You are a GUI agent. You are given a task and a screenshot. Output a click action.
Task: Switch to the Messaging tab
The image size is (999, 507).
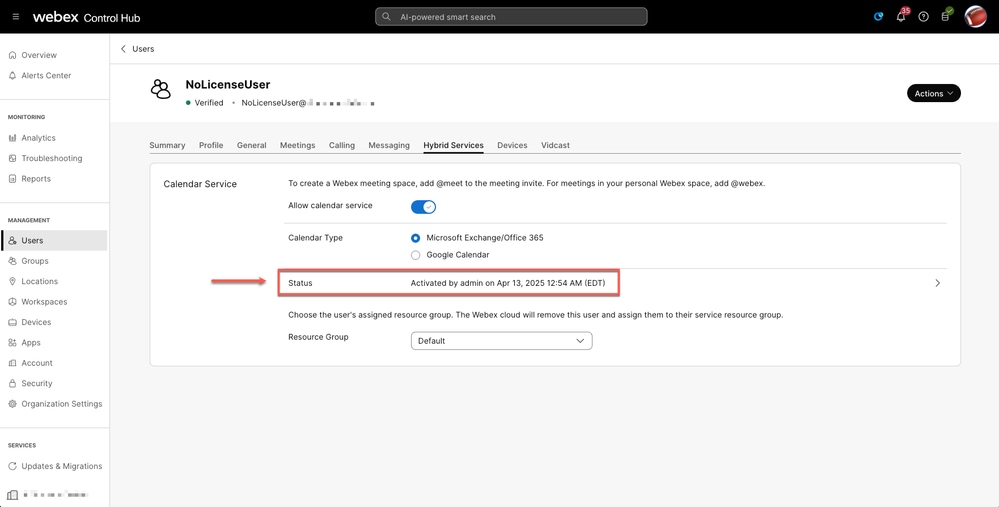click(389, 145)
